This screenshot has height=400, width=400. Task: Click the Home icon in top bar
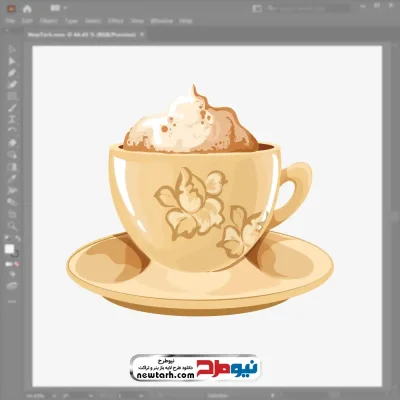[x=27, y=9]
